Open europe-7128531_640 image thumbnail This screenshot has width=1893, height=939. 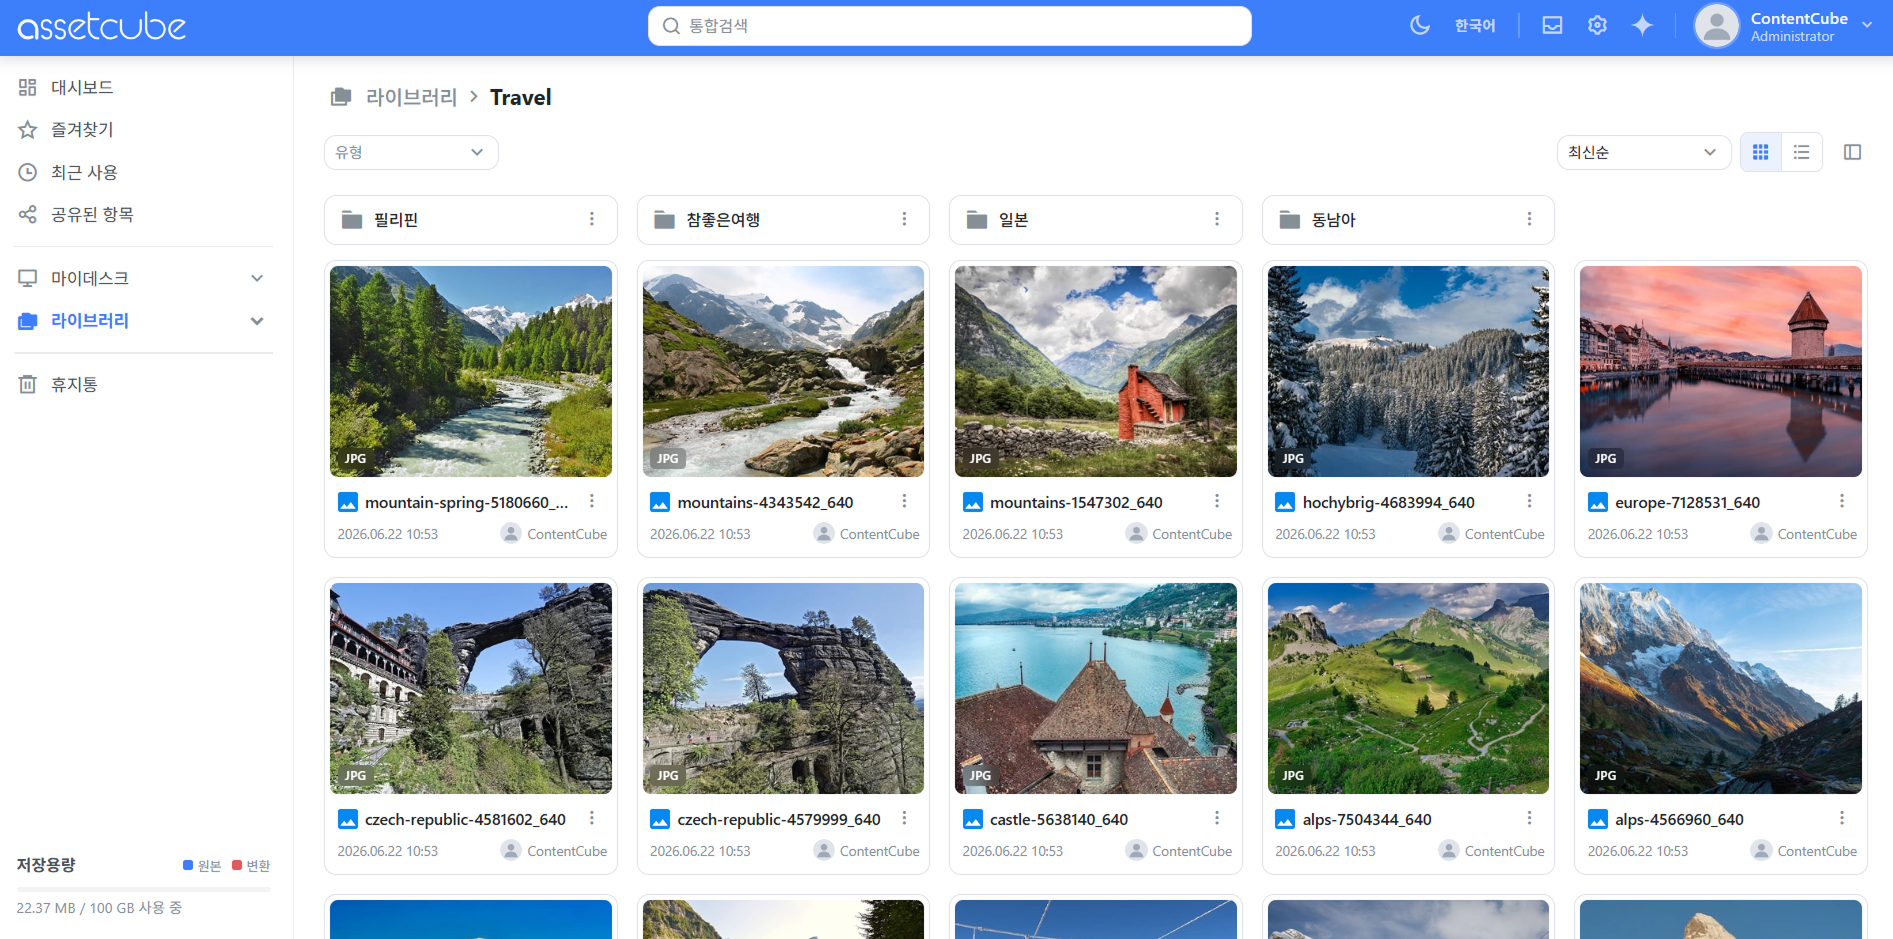1721,371
